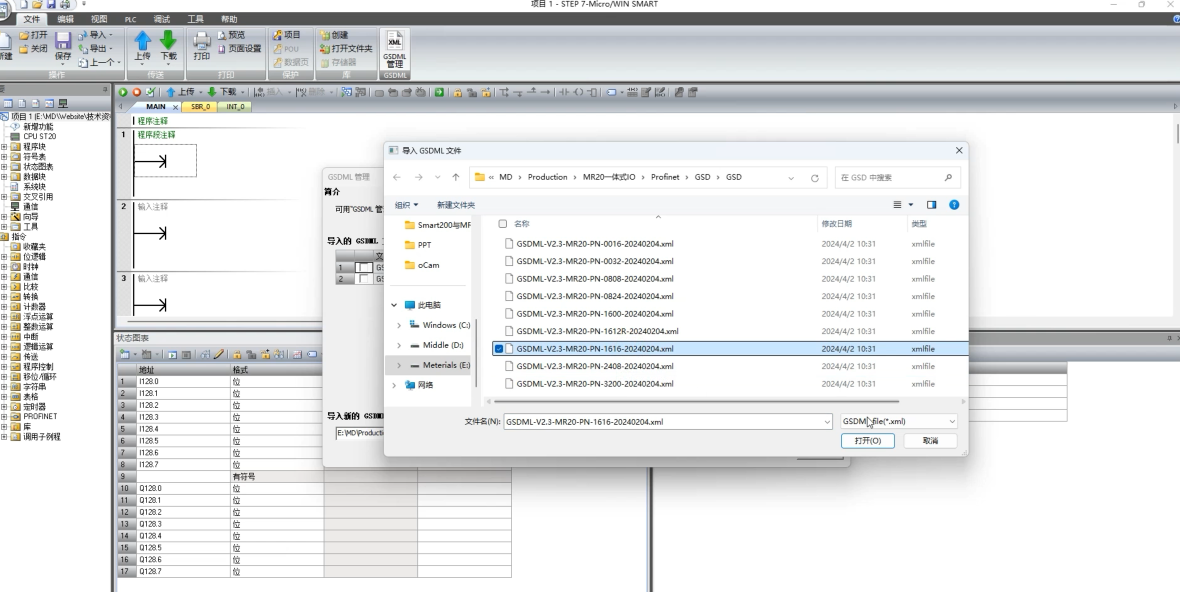Click 页面设置 in the ribbon
1180x592 pixels.
pos(239,48)
